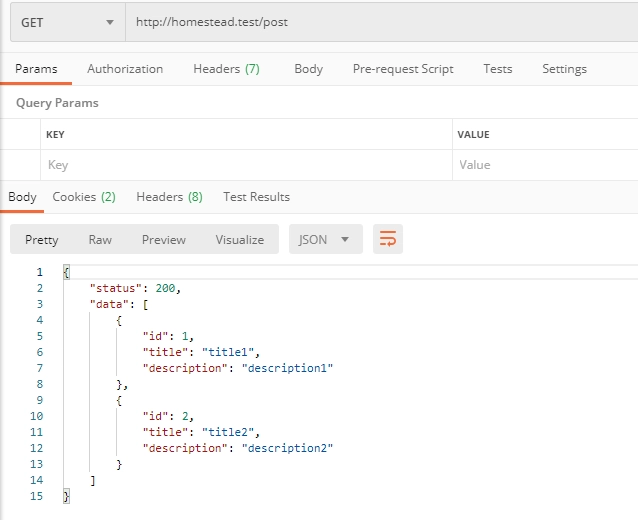This screenshot has width=638, height=520.
Task: Click the Visualize view button
Action: click(239, 240)
